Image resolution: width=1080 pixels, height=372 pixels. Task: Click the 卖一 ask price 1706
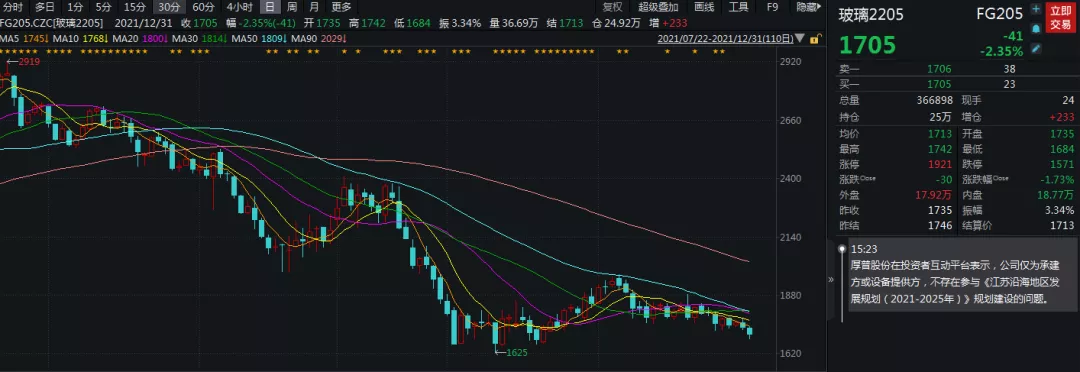(939, 69)
